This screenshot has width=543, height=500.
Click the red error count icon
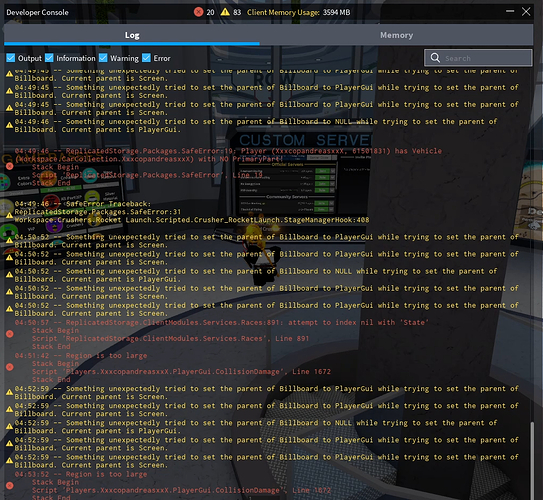coord(198,12)
